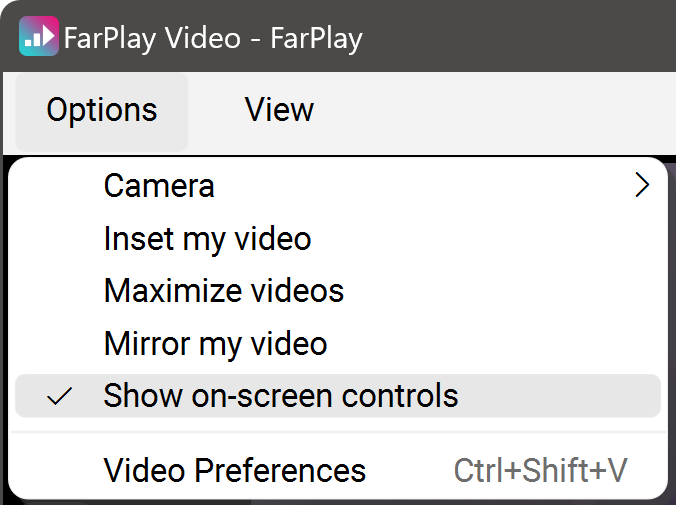Click the FarPlay Video window title text

(212, 38)
